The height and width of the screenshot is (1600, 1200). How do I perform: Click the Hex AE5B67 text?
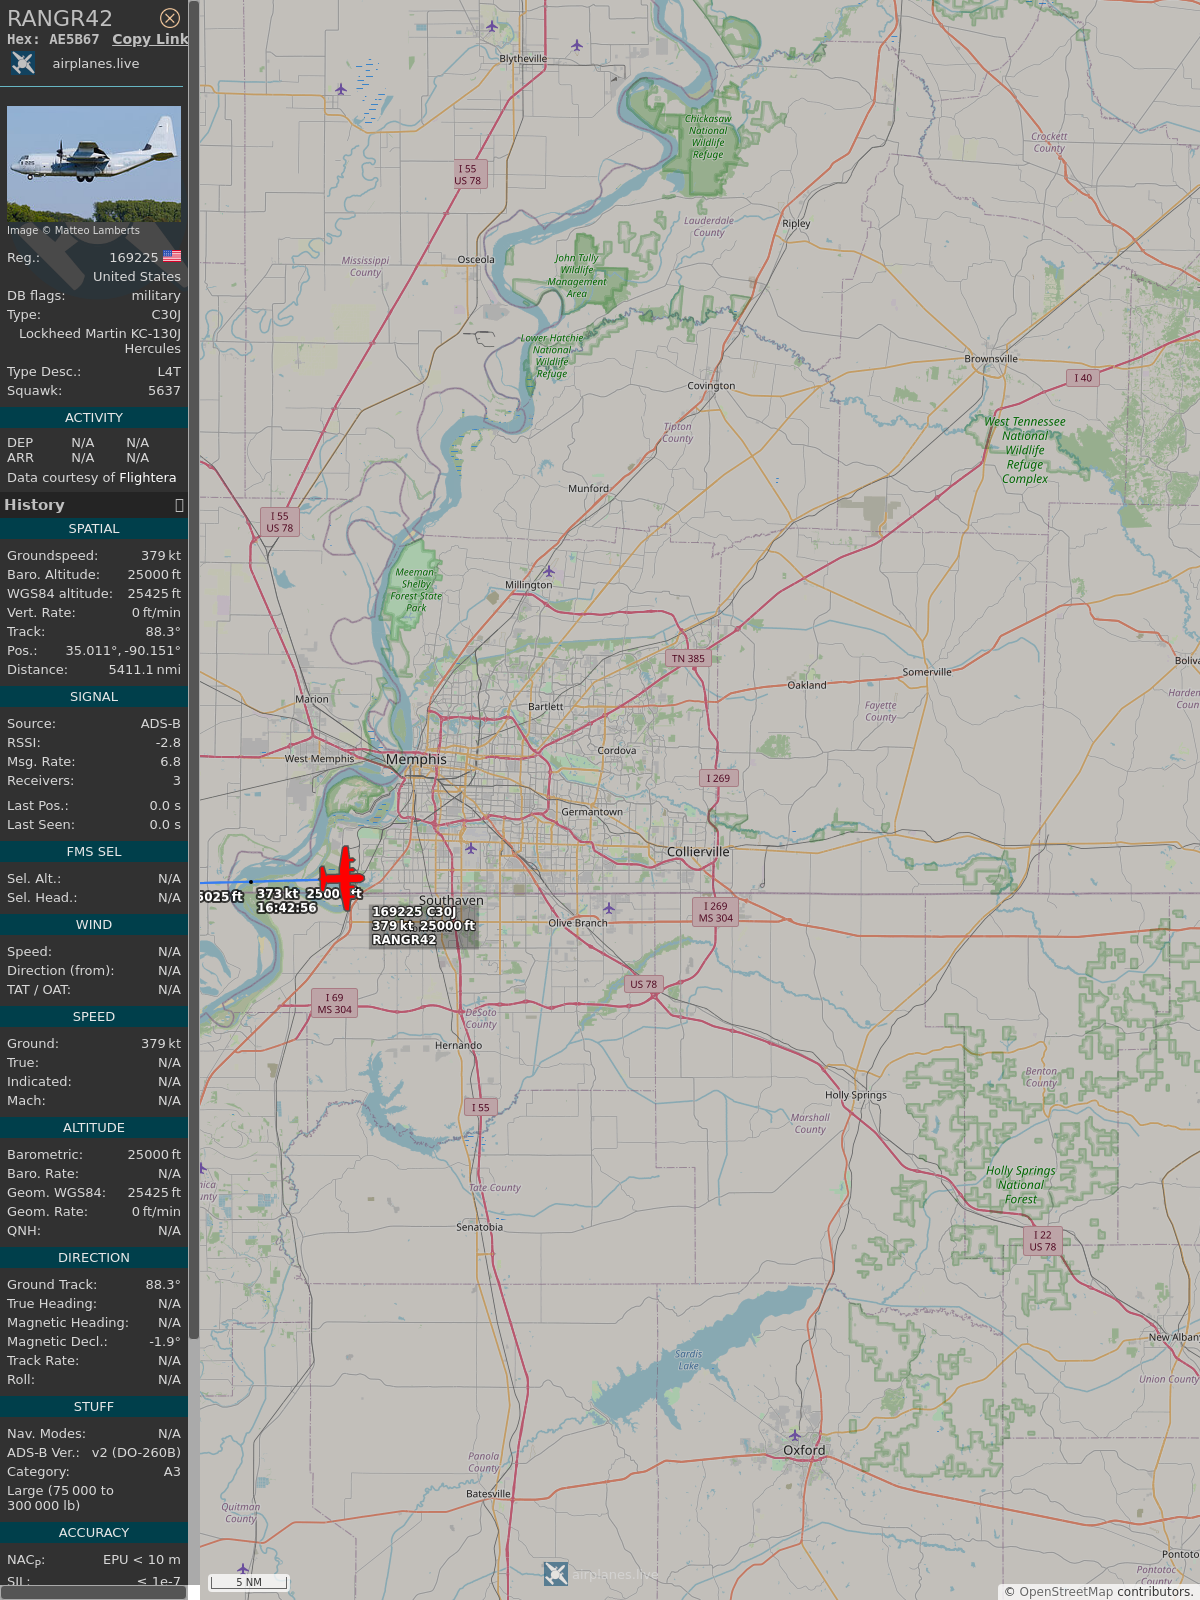(53, 39)
